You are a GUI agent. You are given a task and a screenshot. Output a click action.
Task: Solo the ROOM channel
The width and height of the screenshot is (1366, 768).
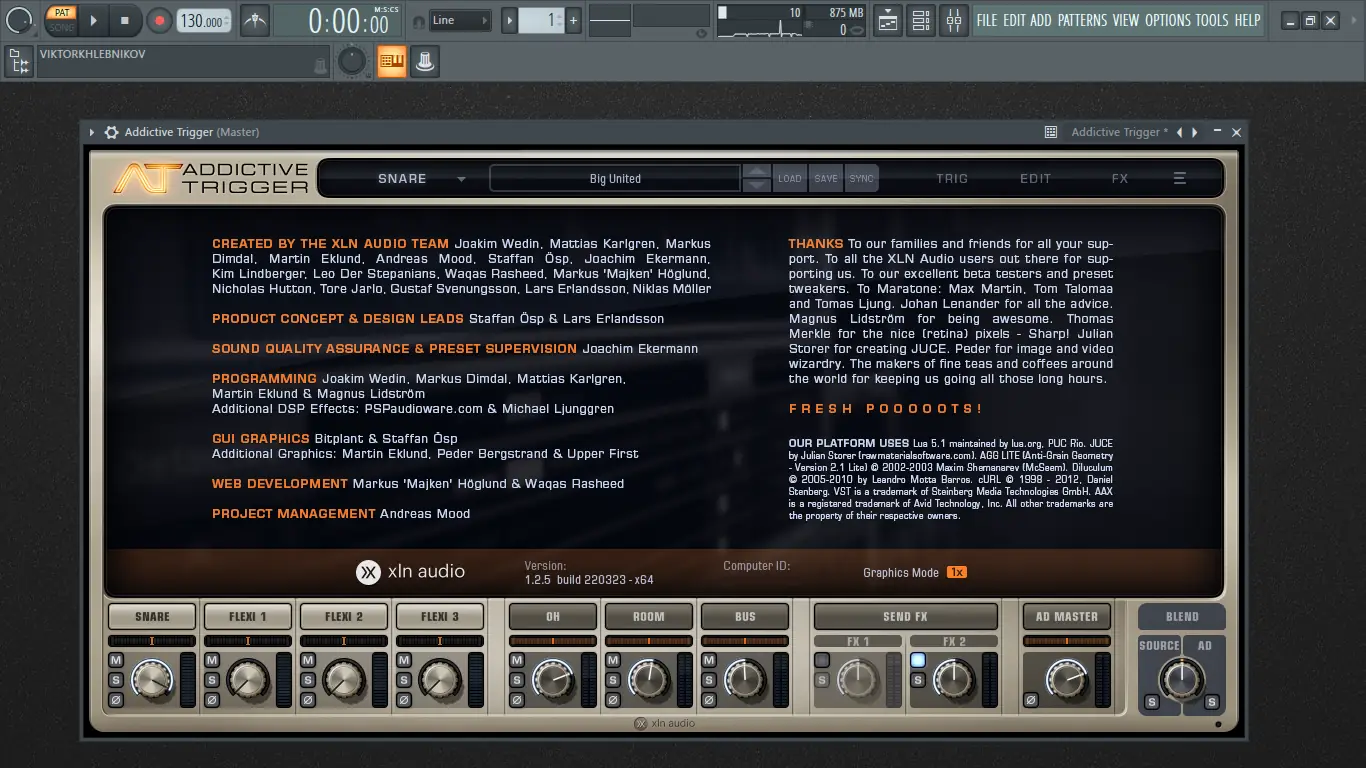pos(613,680)
